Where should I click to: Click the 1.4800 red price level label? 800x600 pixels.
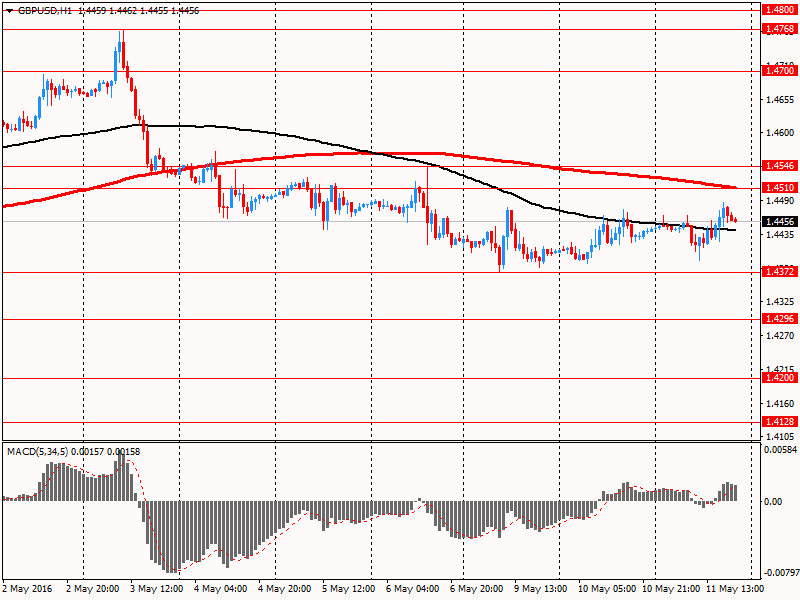pyautogui.click(x=780, y=10)
